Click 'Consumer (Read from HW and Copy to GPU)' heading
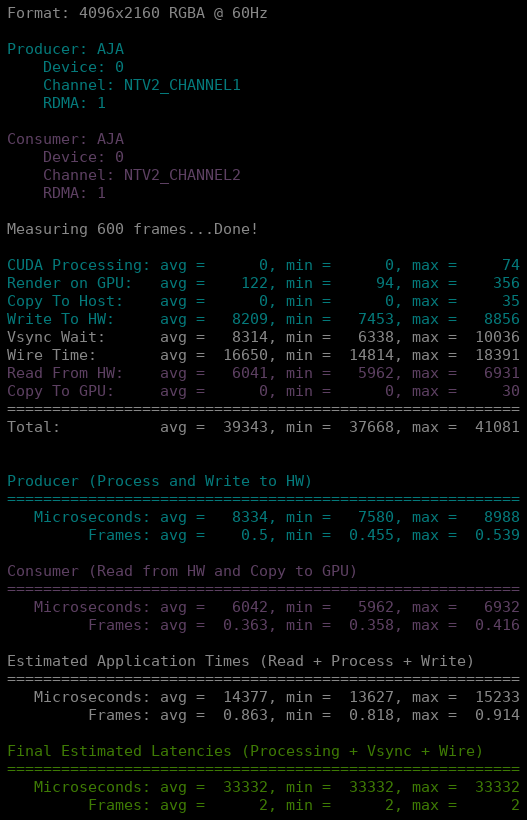The image size is (527, 820). click(x=182, y=571)
